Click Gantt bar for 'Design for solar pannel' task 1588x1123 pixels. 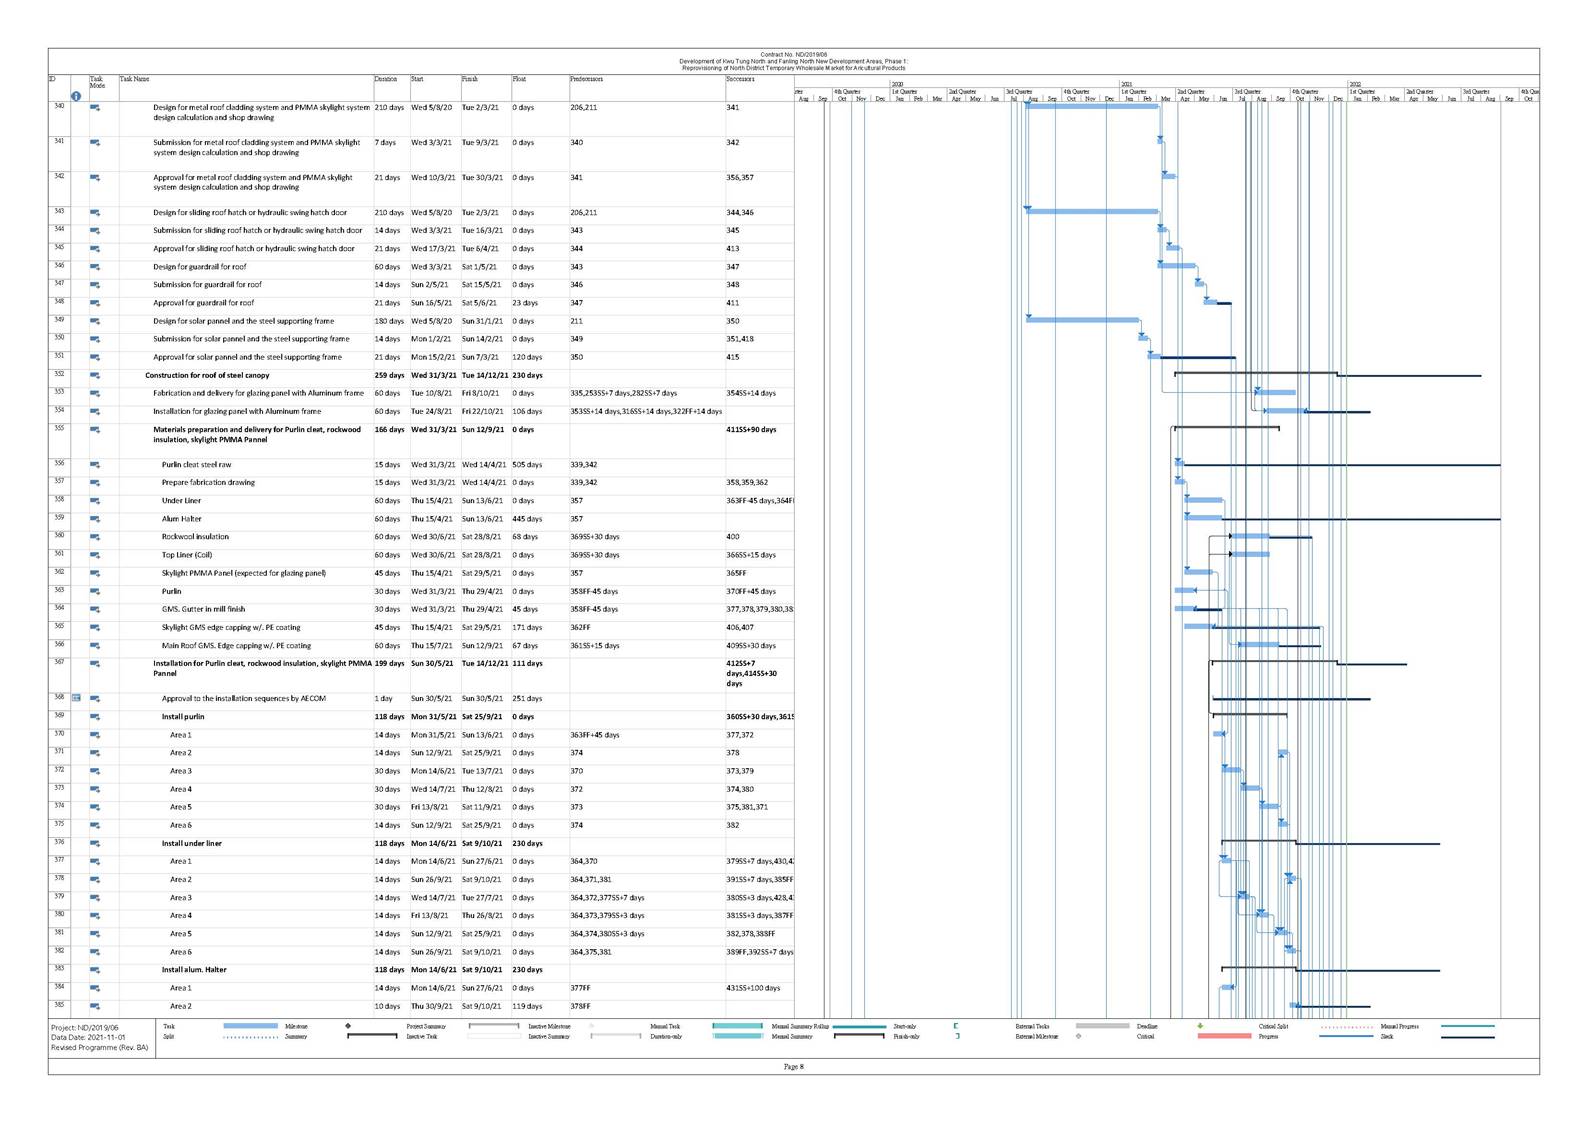pyautogui.click(x=1082, y=320)
